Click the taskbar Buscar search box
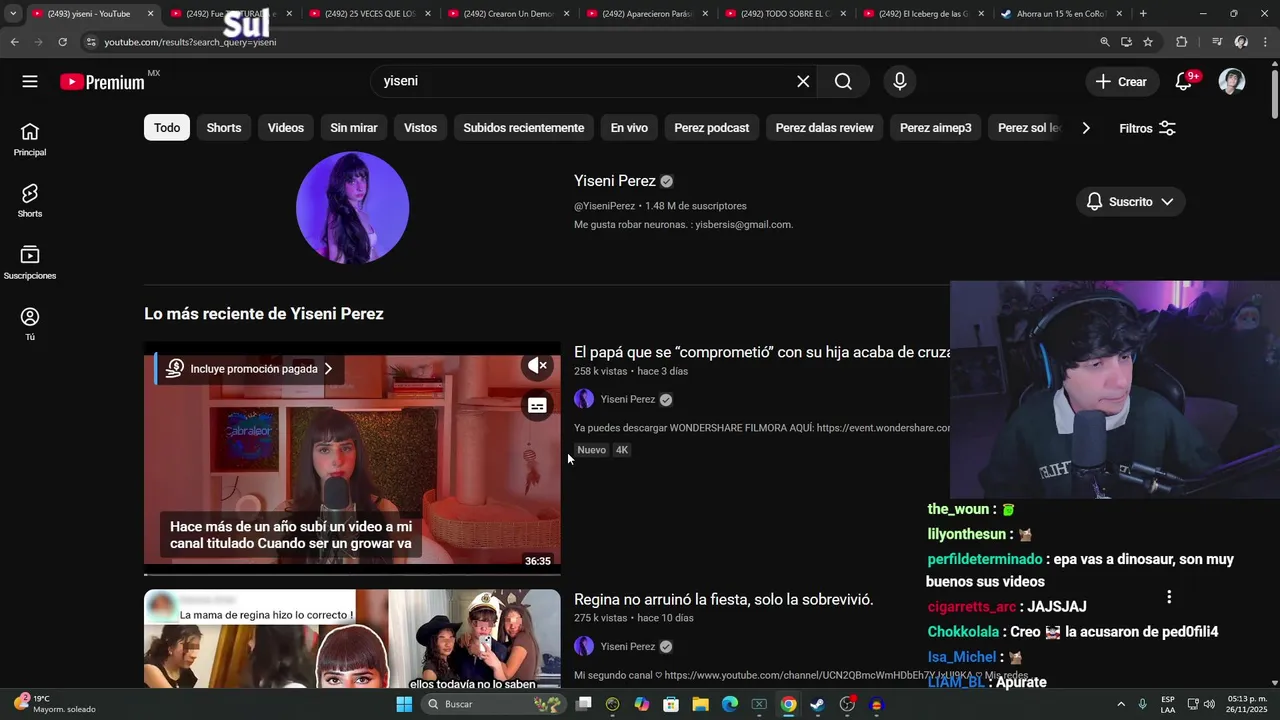This screenshot has height=720, width=1280. (494, 704)
